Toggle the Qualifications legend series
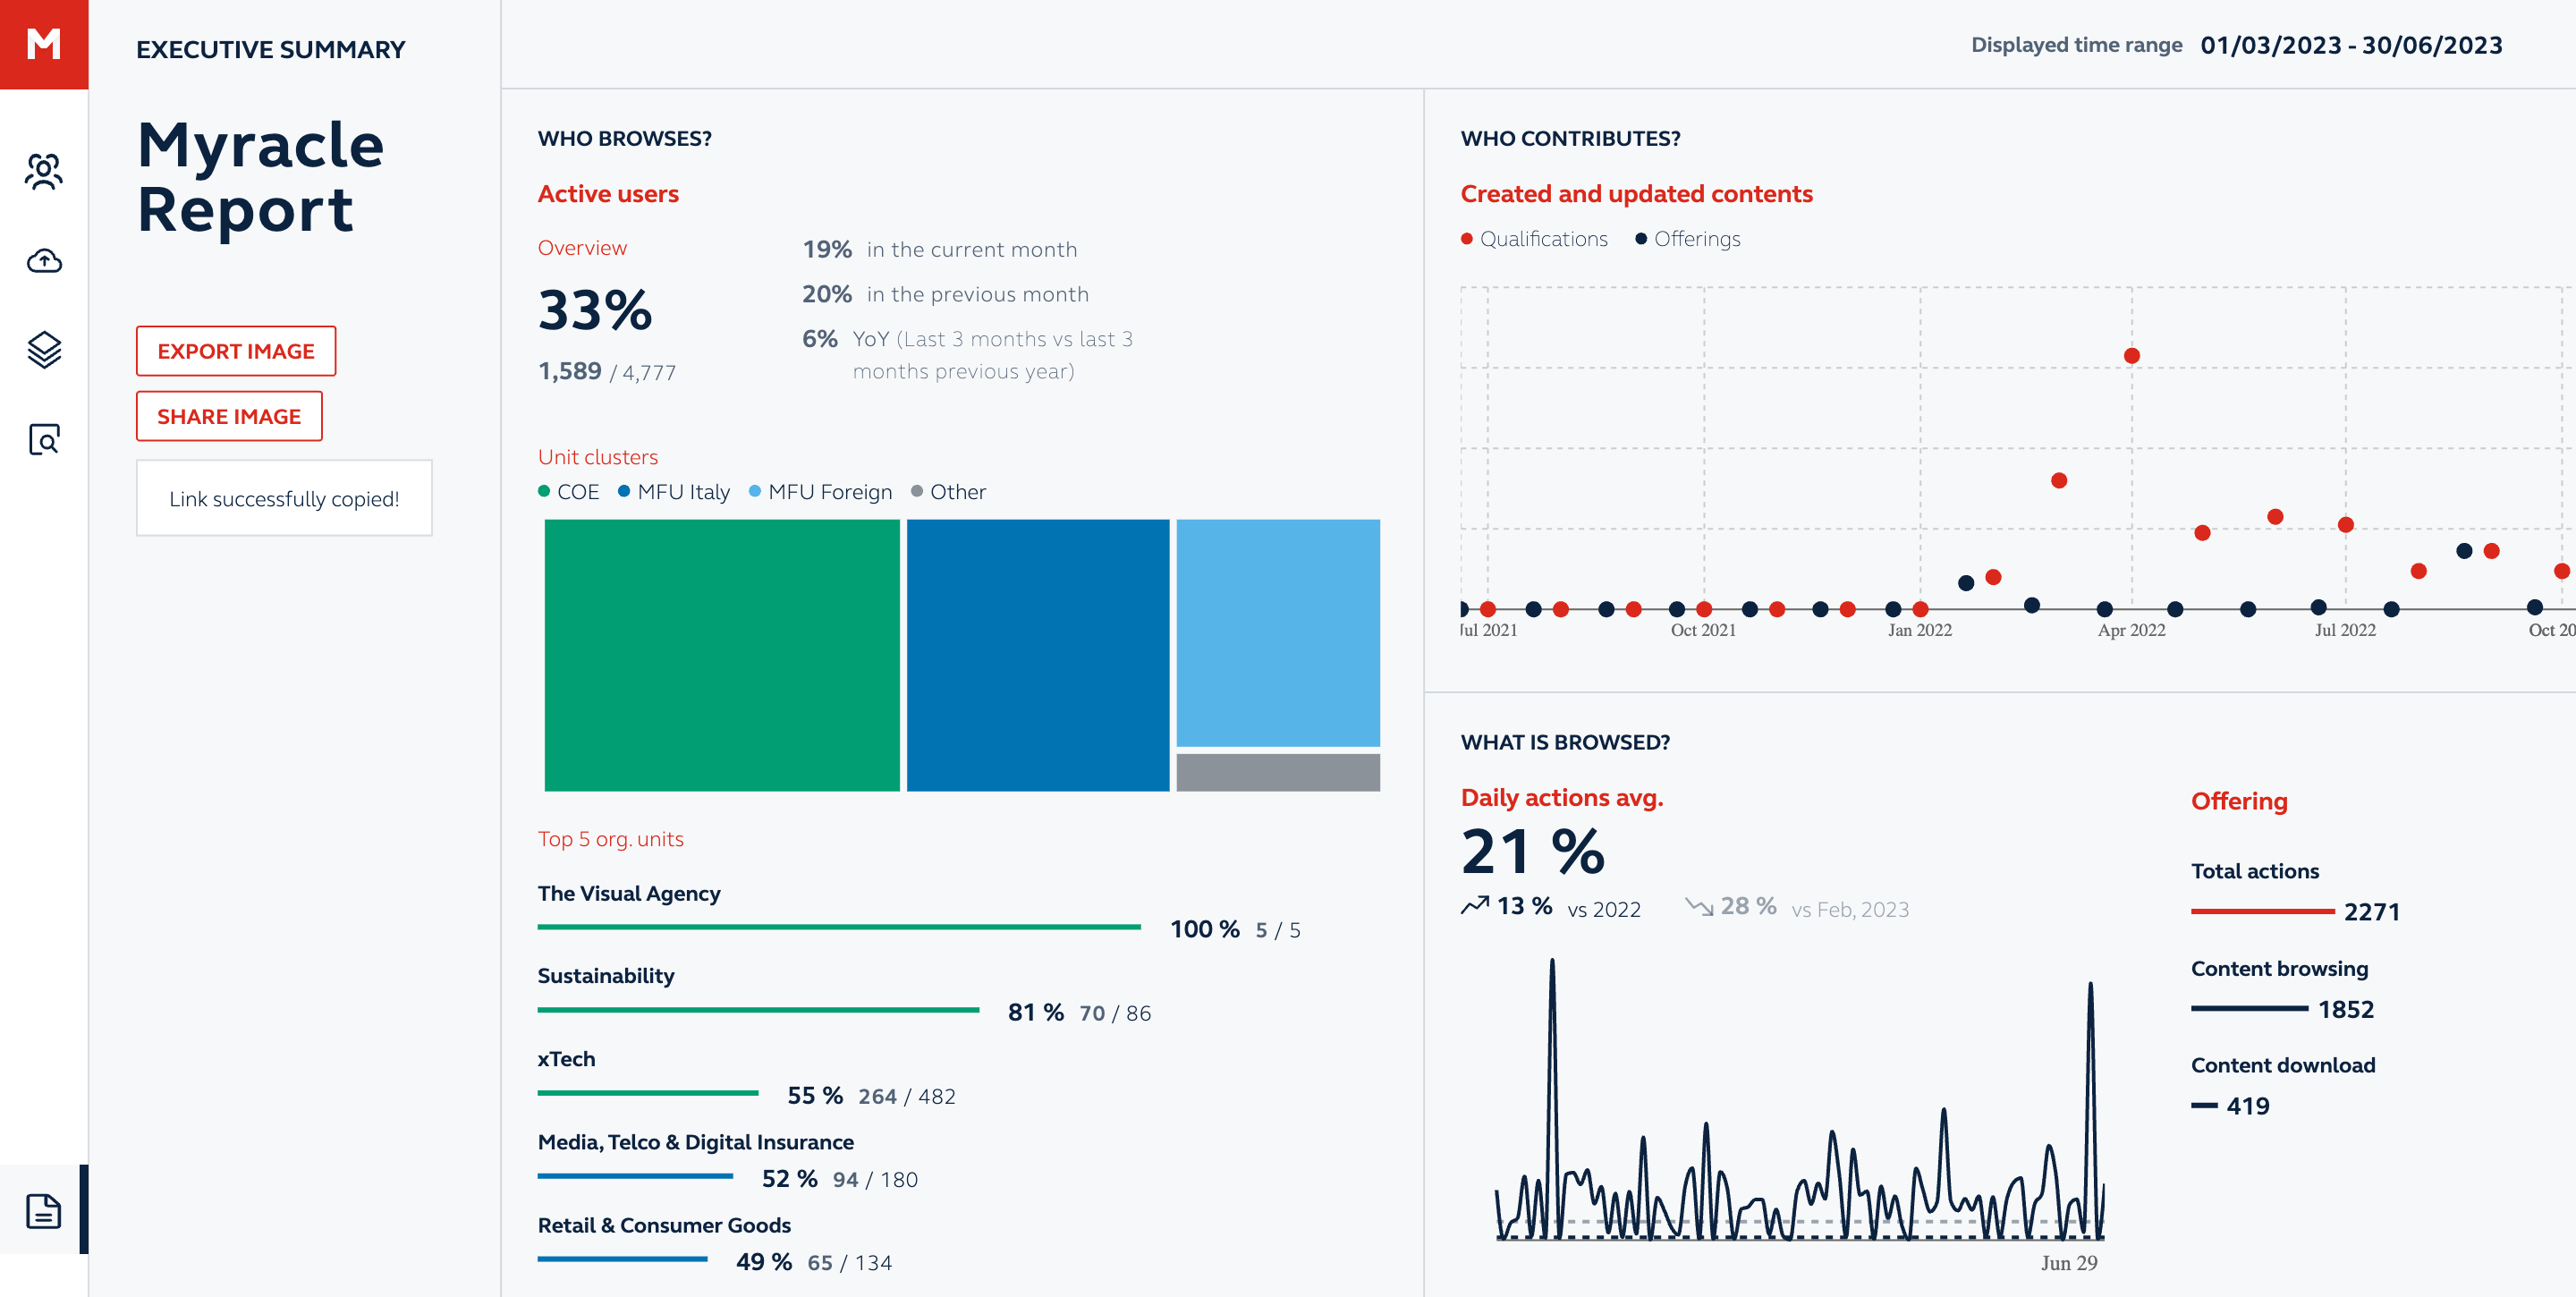This screenshot has width=2576, height=1297. click(1534, 239)
